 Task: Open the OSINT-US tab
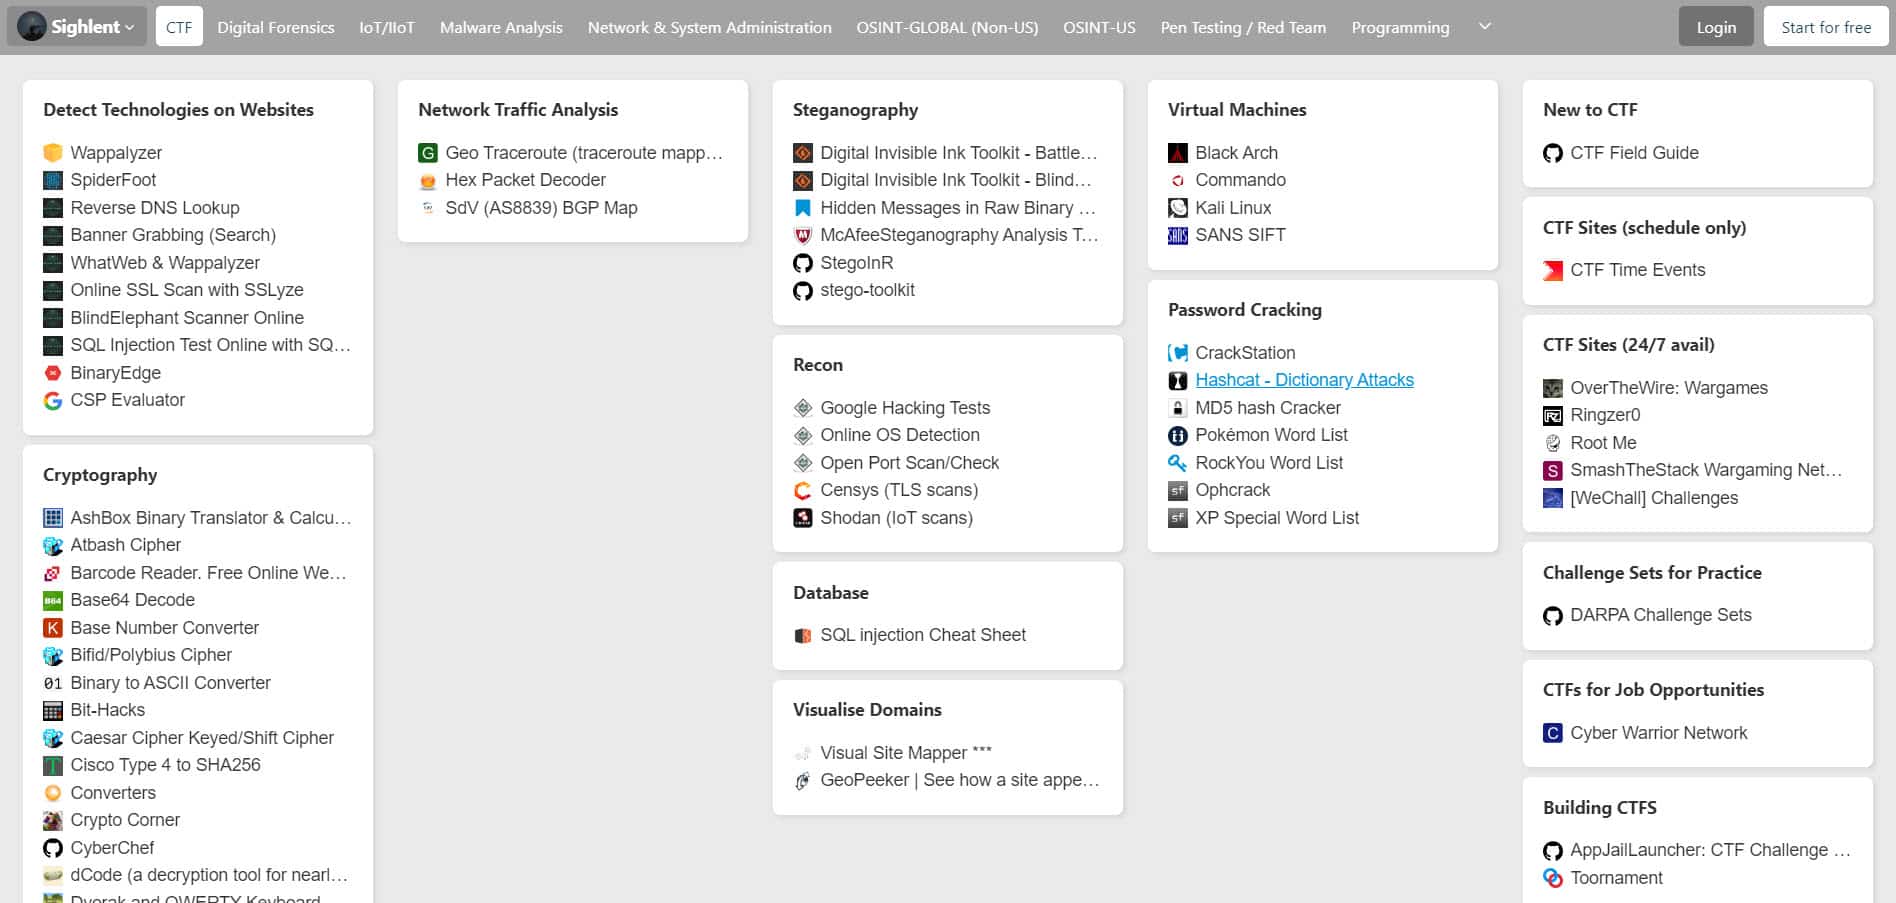1099,27
